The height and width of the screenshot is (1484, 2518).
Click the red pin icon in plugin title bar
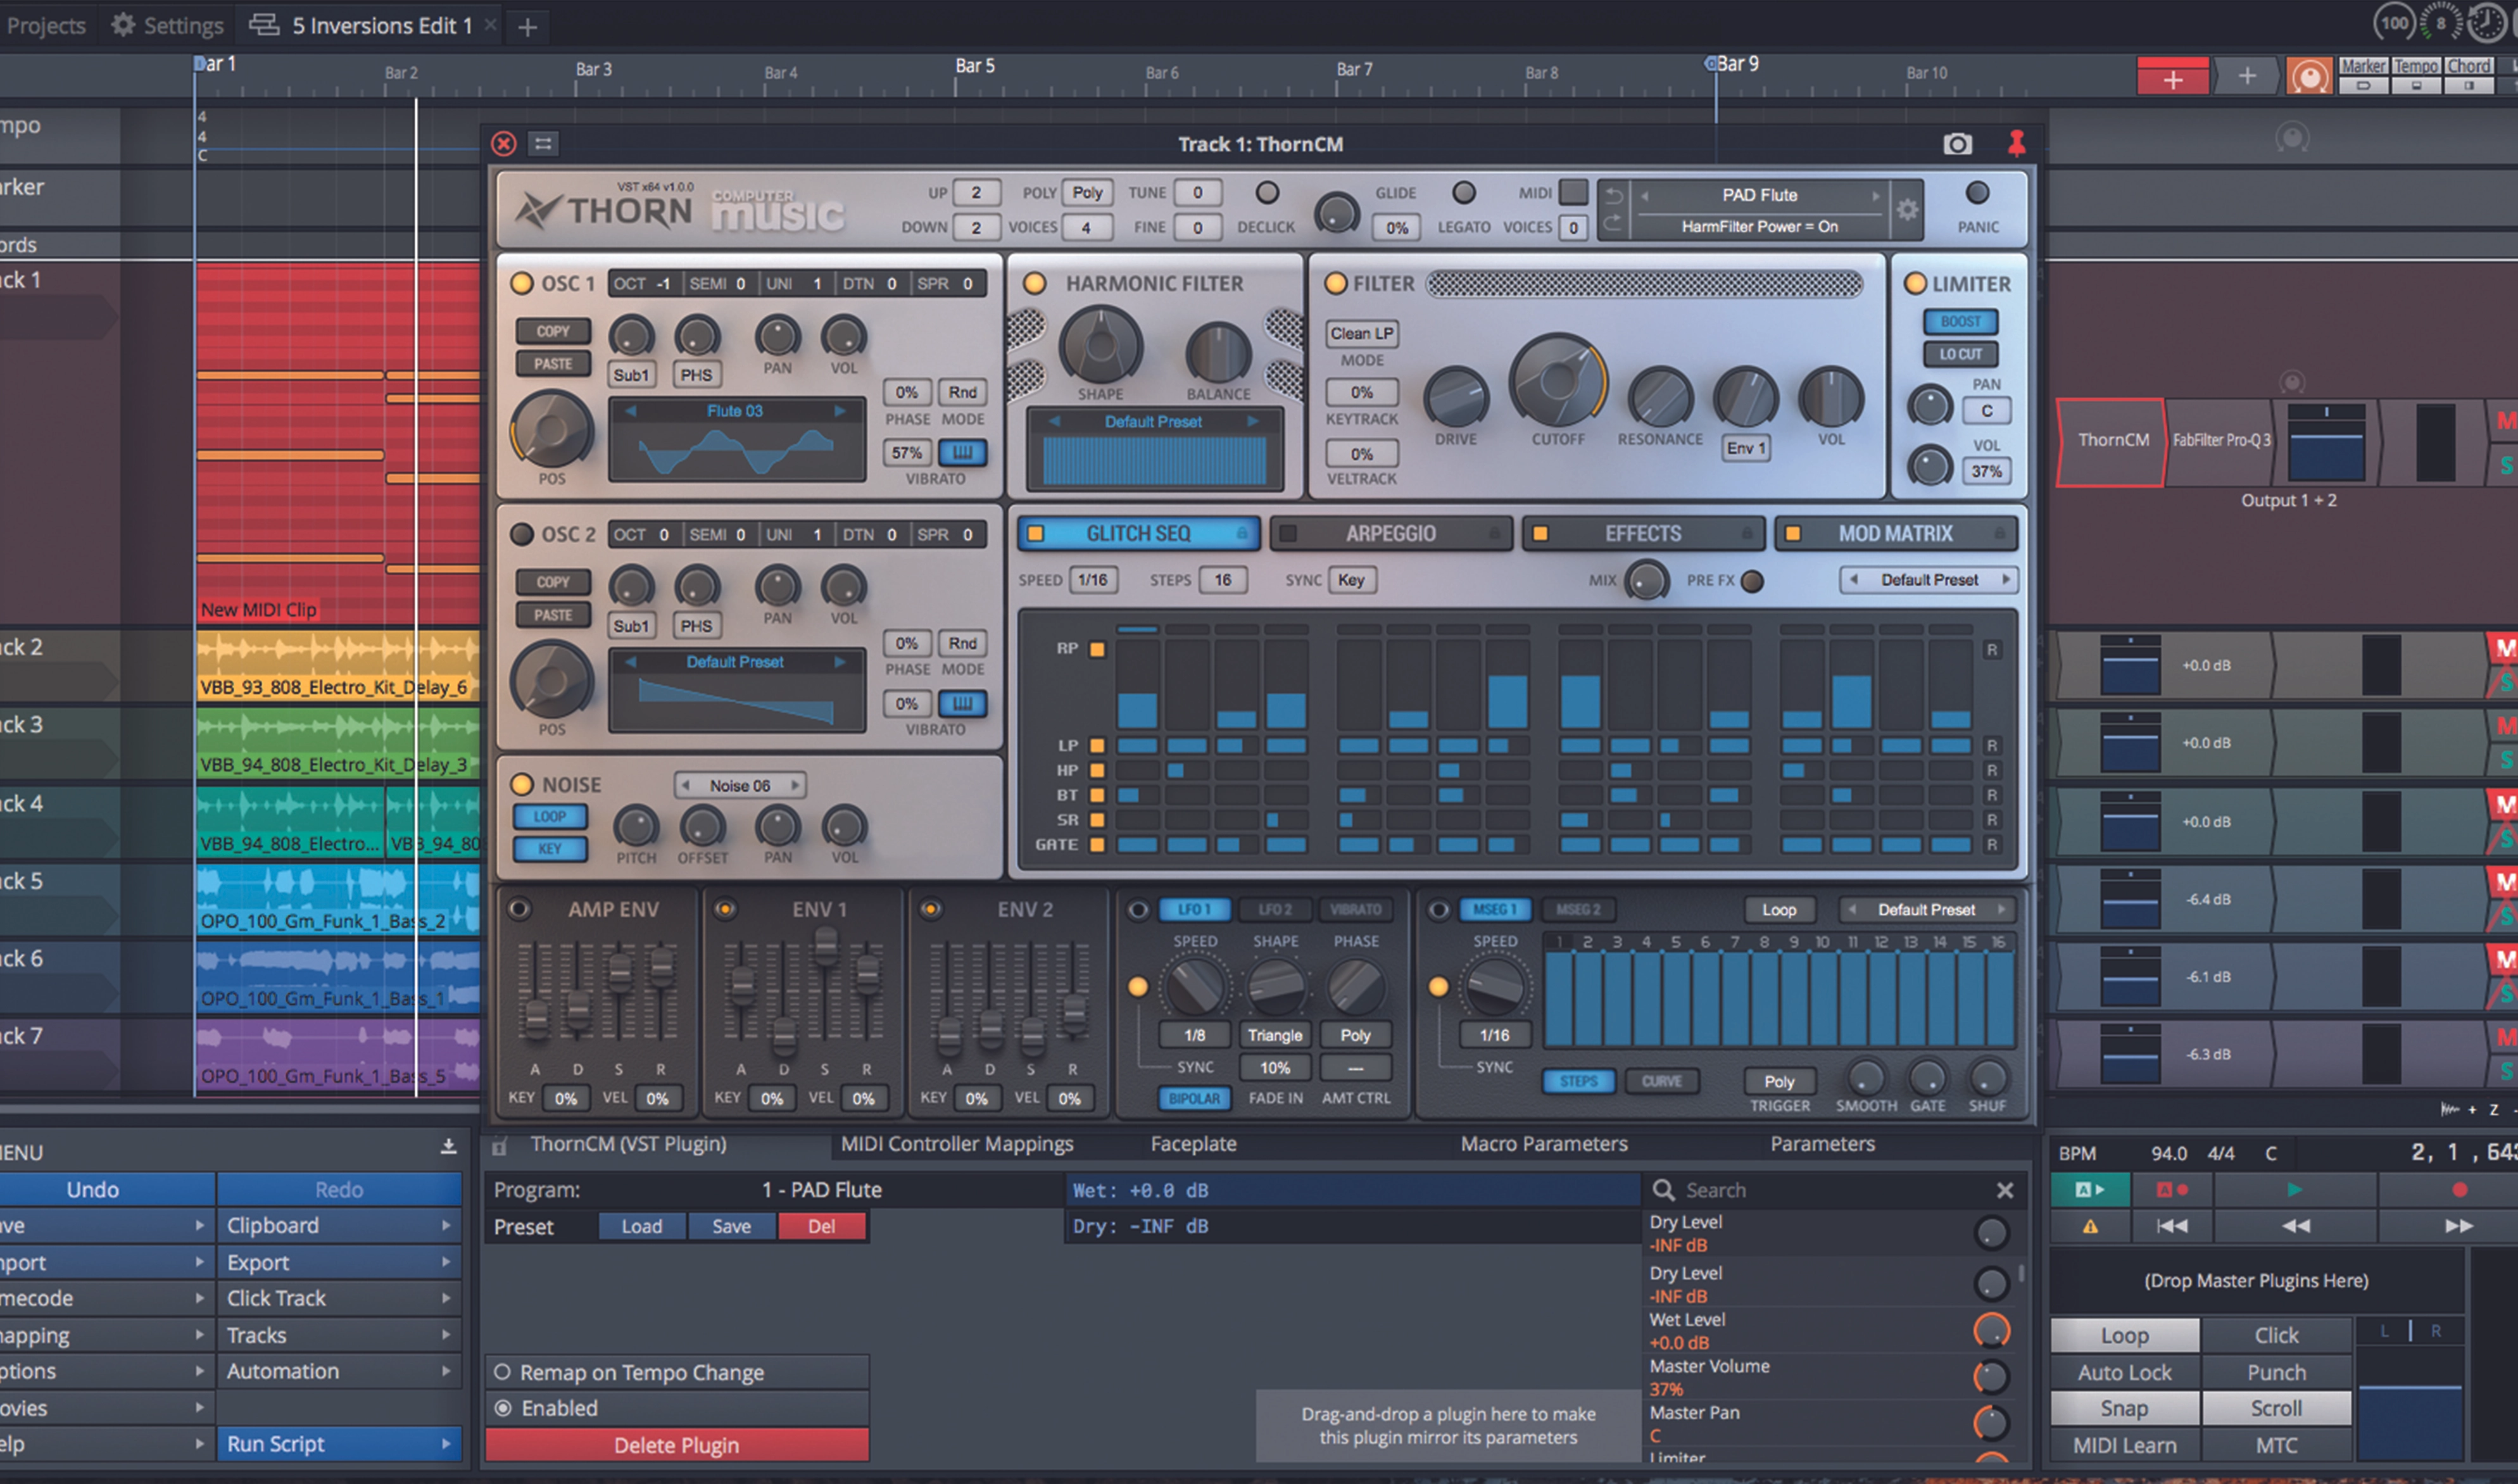(2016, 144)
